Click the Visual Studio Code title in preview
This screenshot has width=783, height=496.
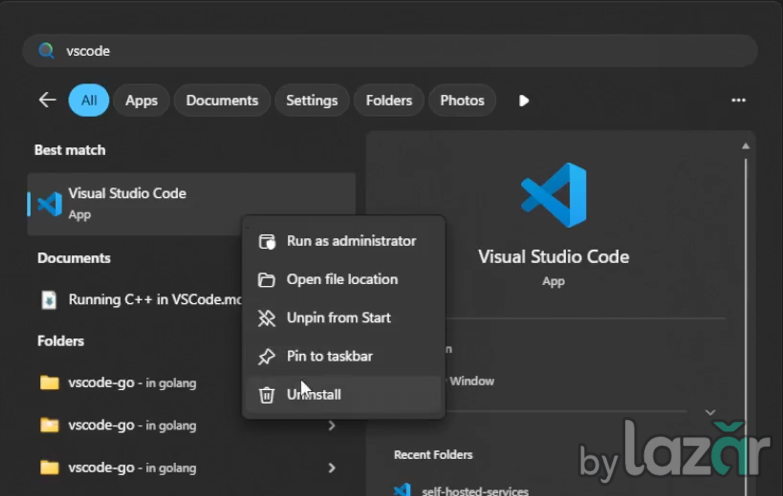[x=553, y=257]
